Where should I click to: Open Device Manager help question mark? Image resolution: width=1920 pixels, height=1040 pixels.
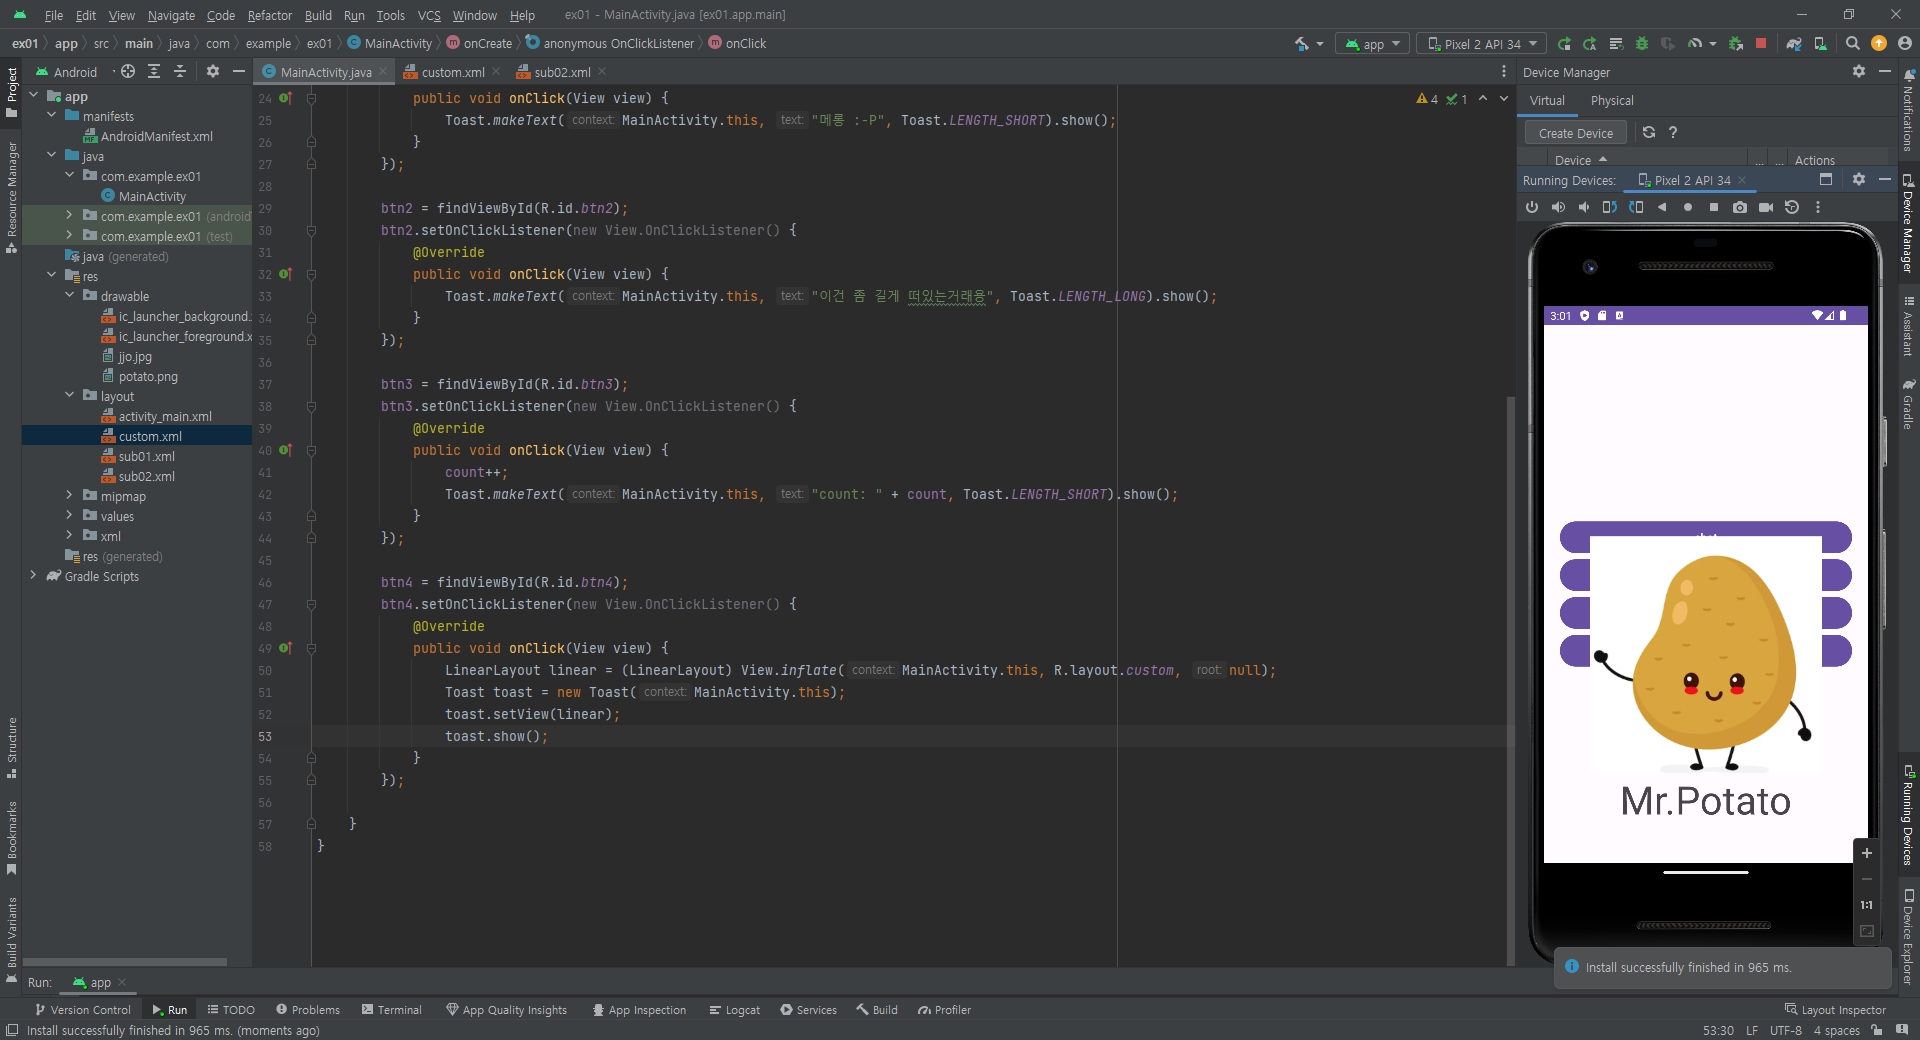point(1673,133)
